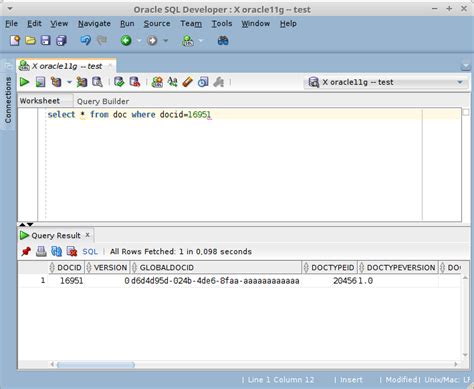Click the Explain Plan icon
This screenshot has width=474, height=389.
tap(56, 82)
